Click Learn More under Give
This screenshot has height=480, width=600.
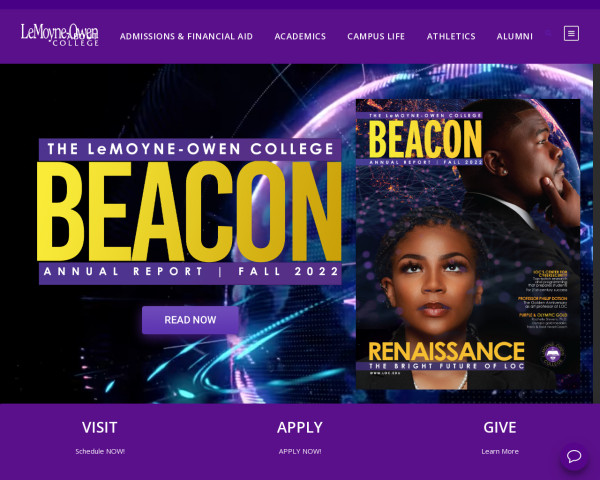pos(500,451)
